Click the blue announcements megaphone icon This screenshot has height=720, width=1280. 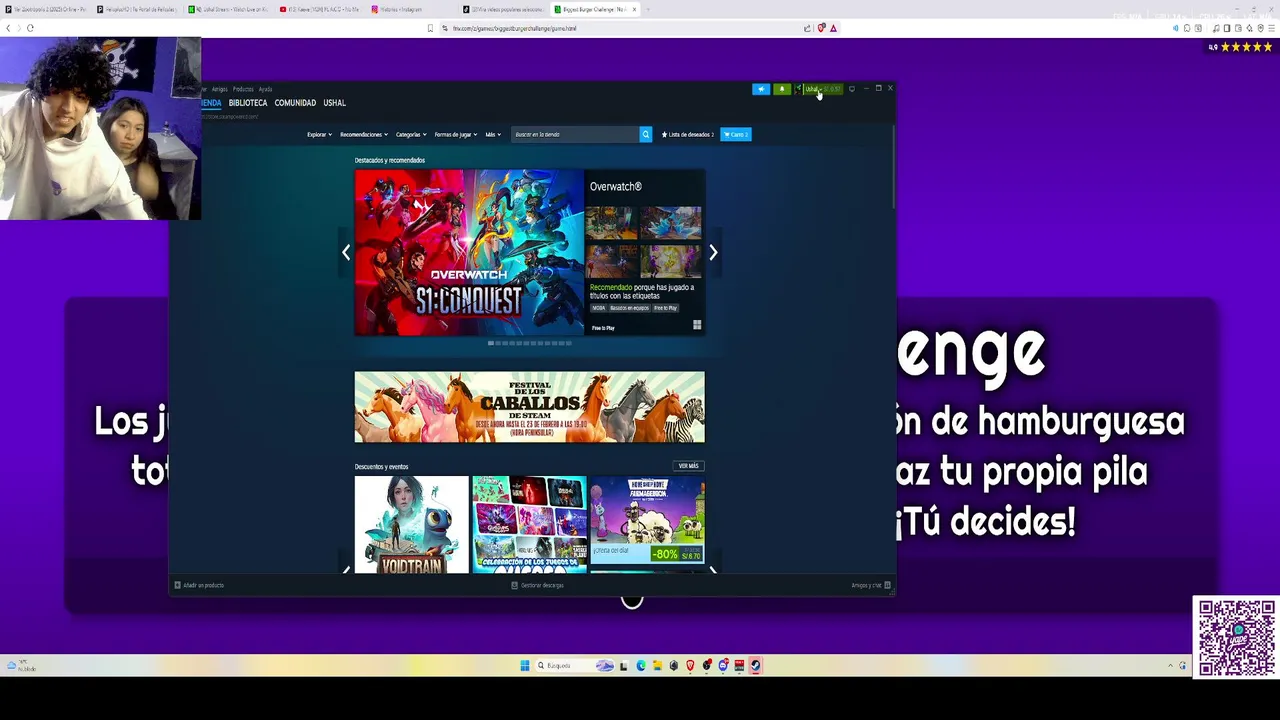[761, 89]
